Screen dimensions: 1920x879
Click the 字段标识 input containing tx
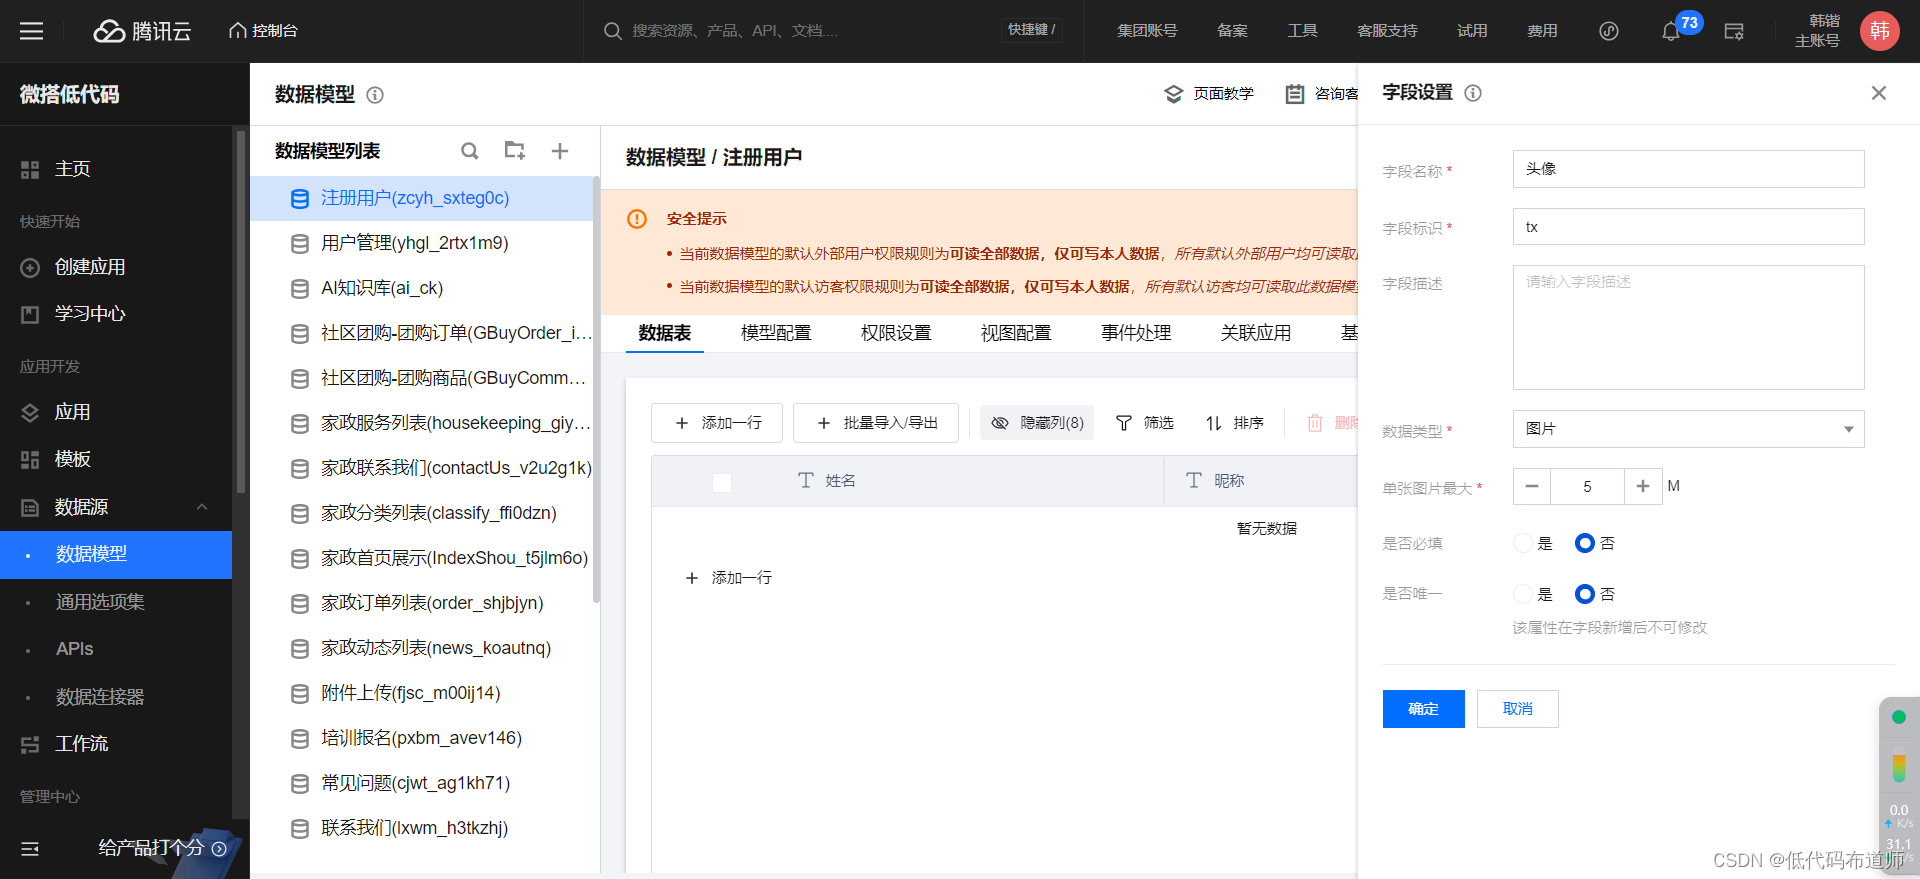point(1688,227)
